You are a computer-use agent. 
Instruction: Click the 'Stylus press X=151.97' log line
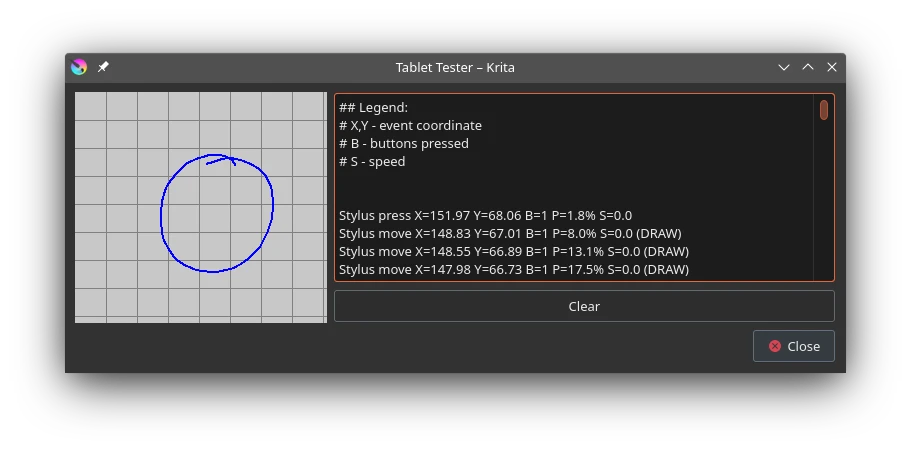[485, 215]
